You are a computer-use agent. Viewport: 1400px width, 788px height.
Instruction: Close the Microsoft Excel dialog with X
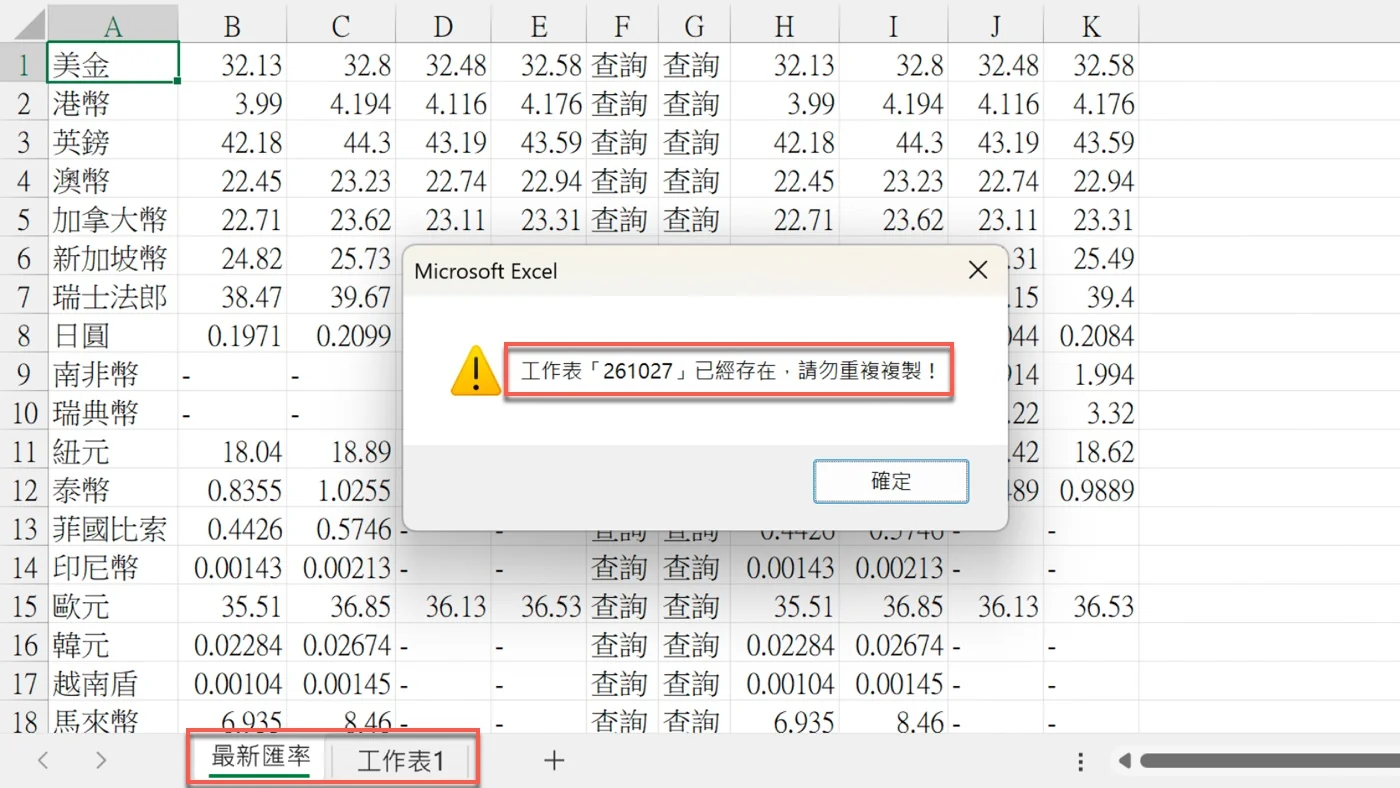[978, 270]
